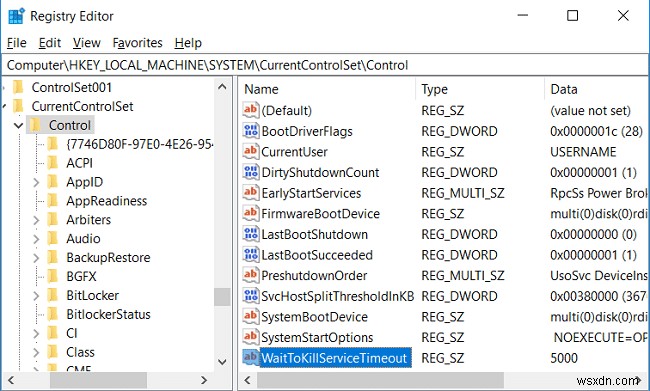650x391 pixels.
Task: Expand the BitLocker key
Action: (x=36, y=296)
